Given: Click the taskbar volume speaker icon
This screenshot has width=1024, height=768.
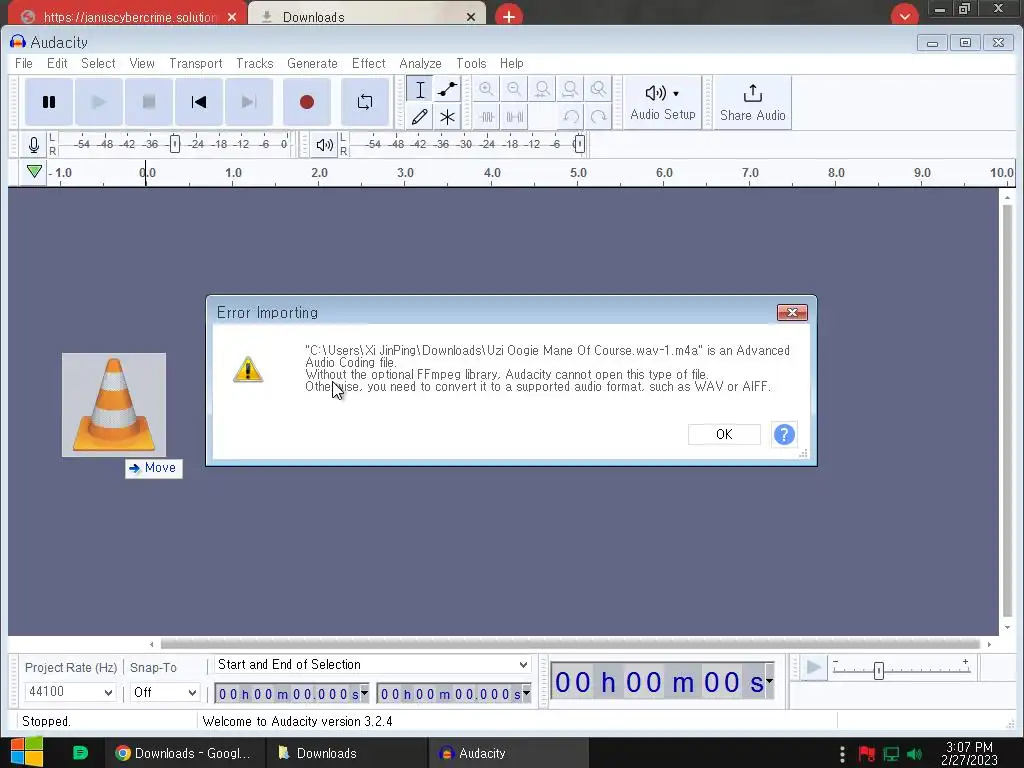Looking at the screenshot, I should tap(915, 754).
